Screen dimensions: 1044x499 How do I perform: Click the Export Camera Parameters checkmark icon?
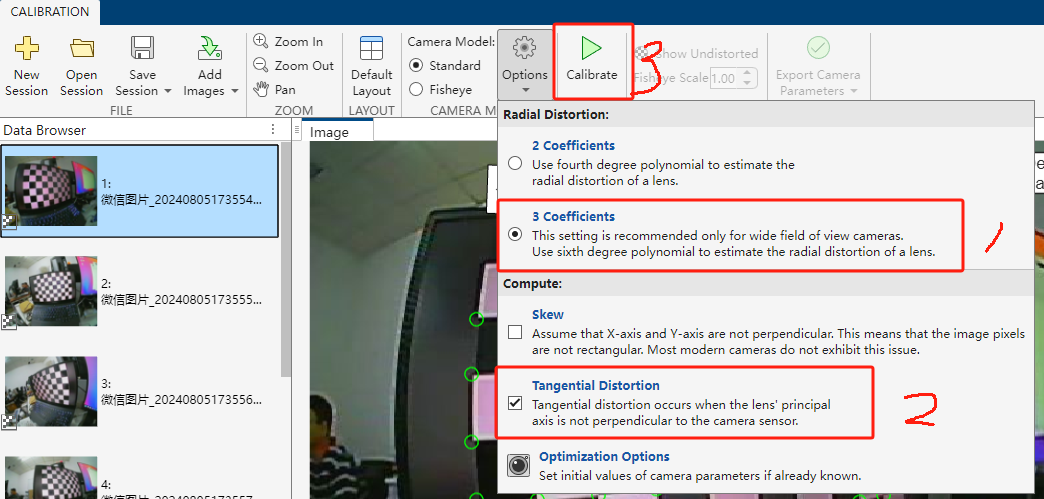pos(818,48)
